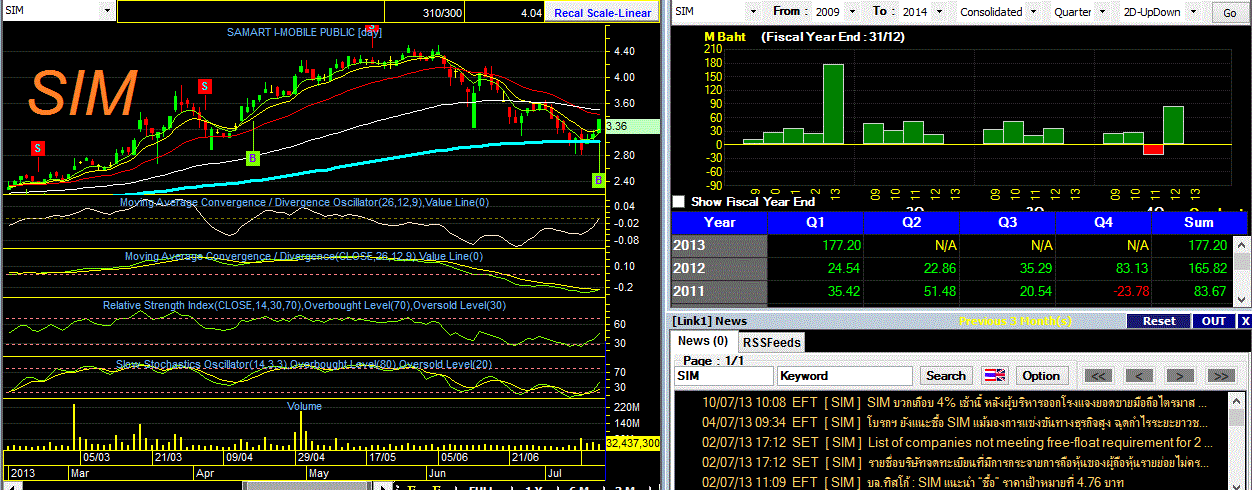This screenshot has width=1252, height=490.
Task: Click the 2011 year row header
Action: tap(719, 291)
